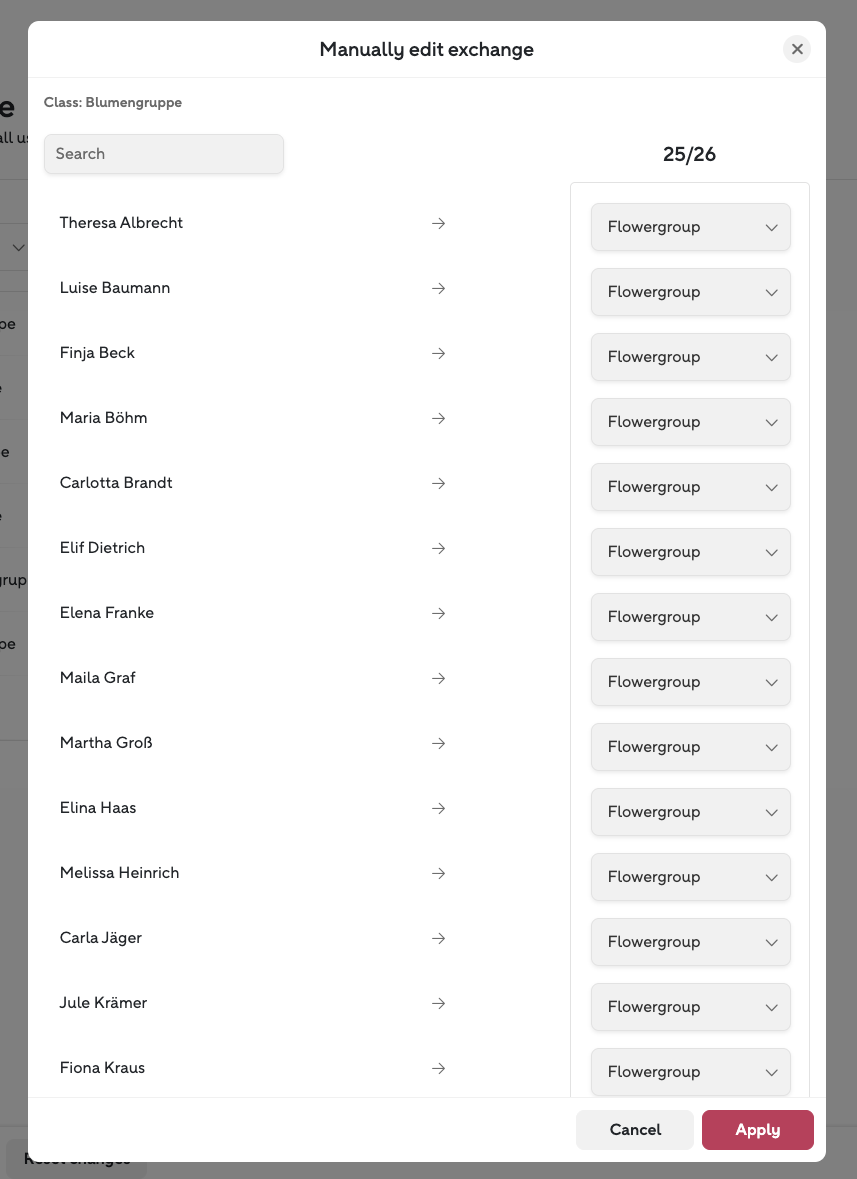Open Elina Haas's Flowergroup dropdown

click(x=690, y=812)
